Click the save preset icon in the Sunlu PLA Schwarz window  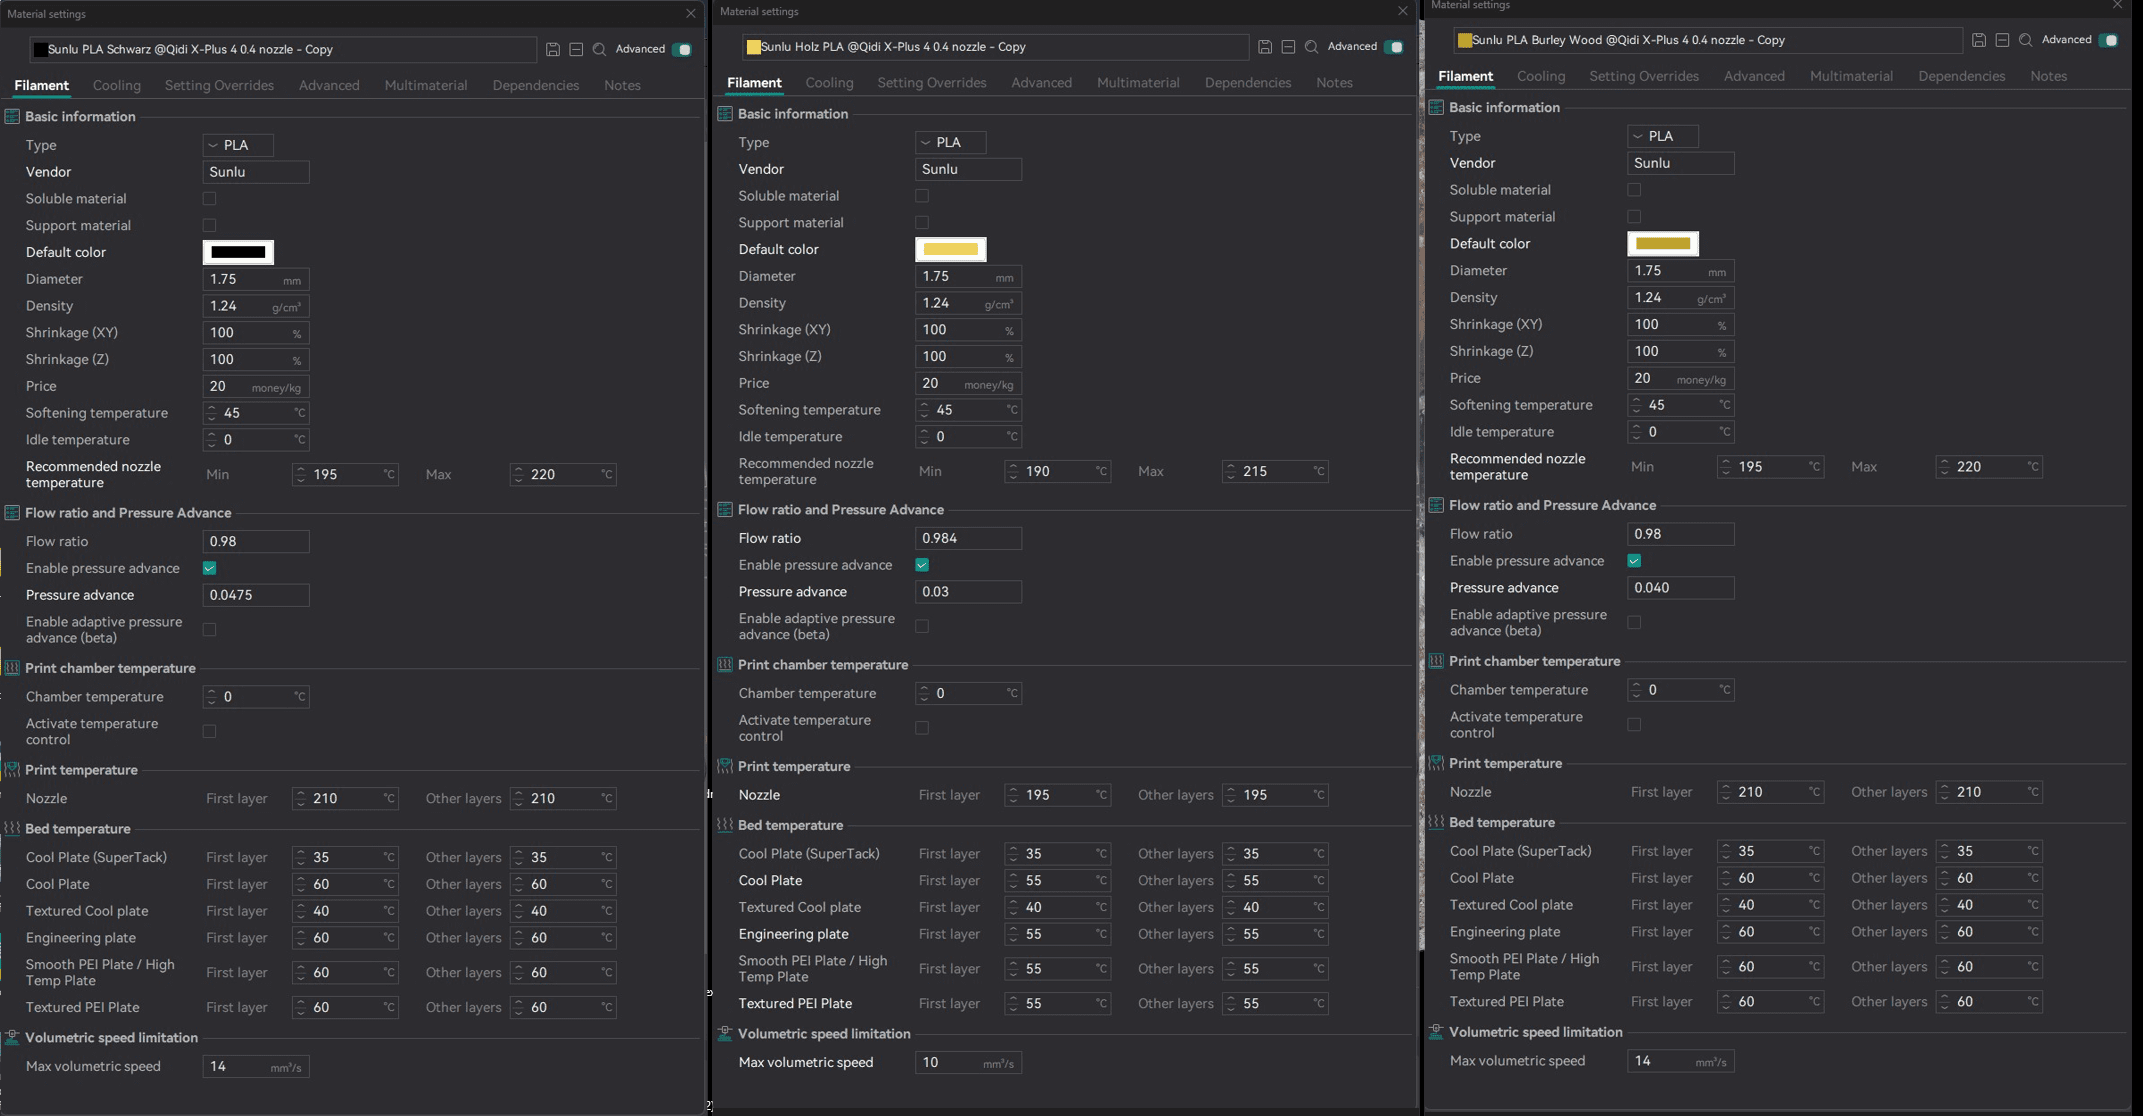553,49
